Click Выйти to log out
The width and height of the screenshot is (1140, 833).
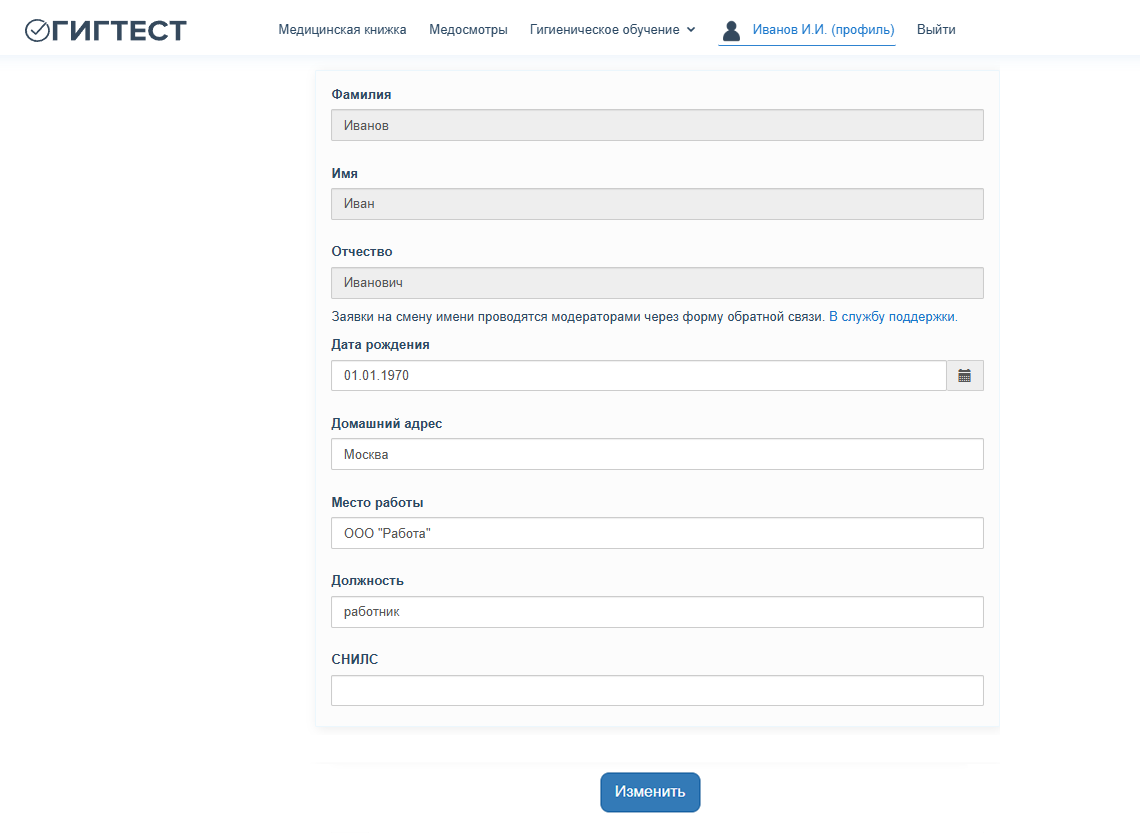pyautogui.click(x=936, y=30)
